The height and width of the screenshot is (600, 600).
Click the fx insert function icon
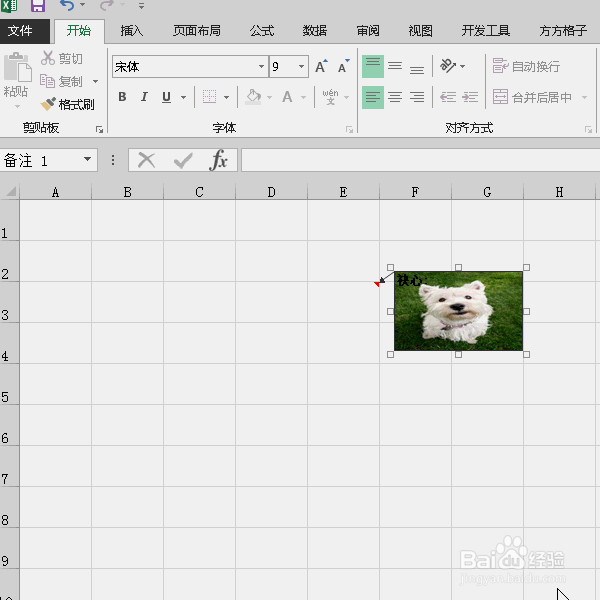pyautogui.click(x=218, y=160)
